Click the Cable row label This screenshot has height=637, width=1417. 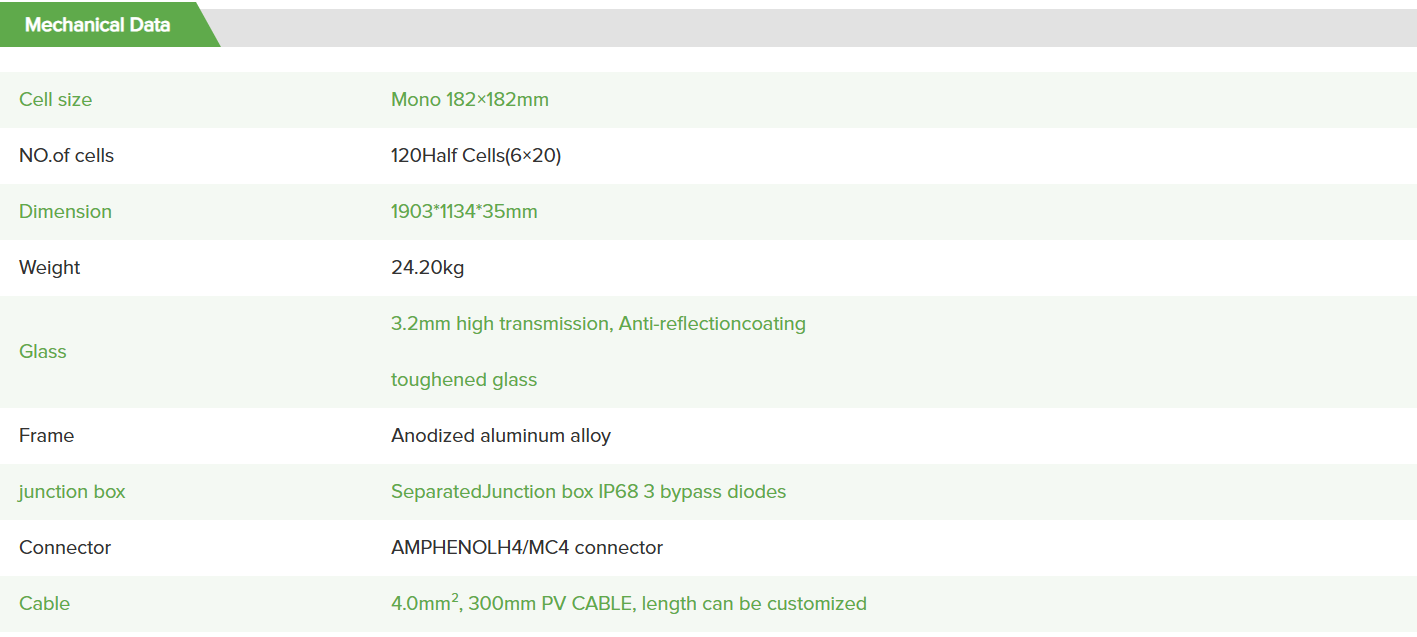pyautogui.click(x=45, y=604)
